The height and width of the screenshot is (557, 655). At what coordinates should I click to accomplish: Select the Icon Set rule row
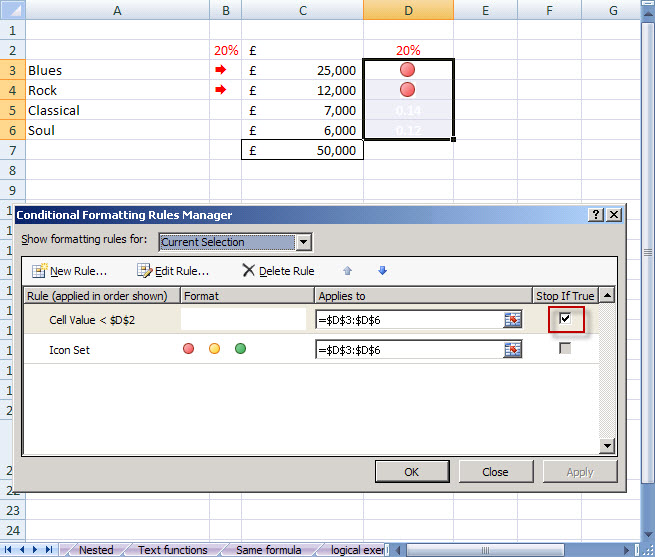[100, 349]
